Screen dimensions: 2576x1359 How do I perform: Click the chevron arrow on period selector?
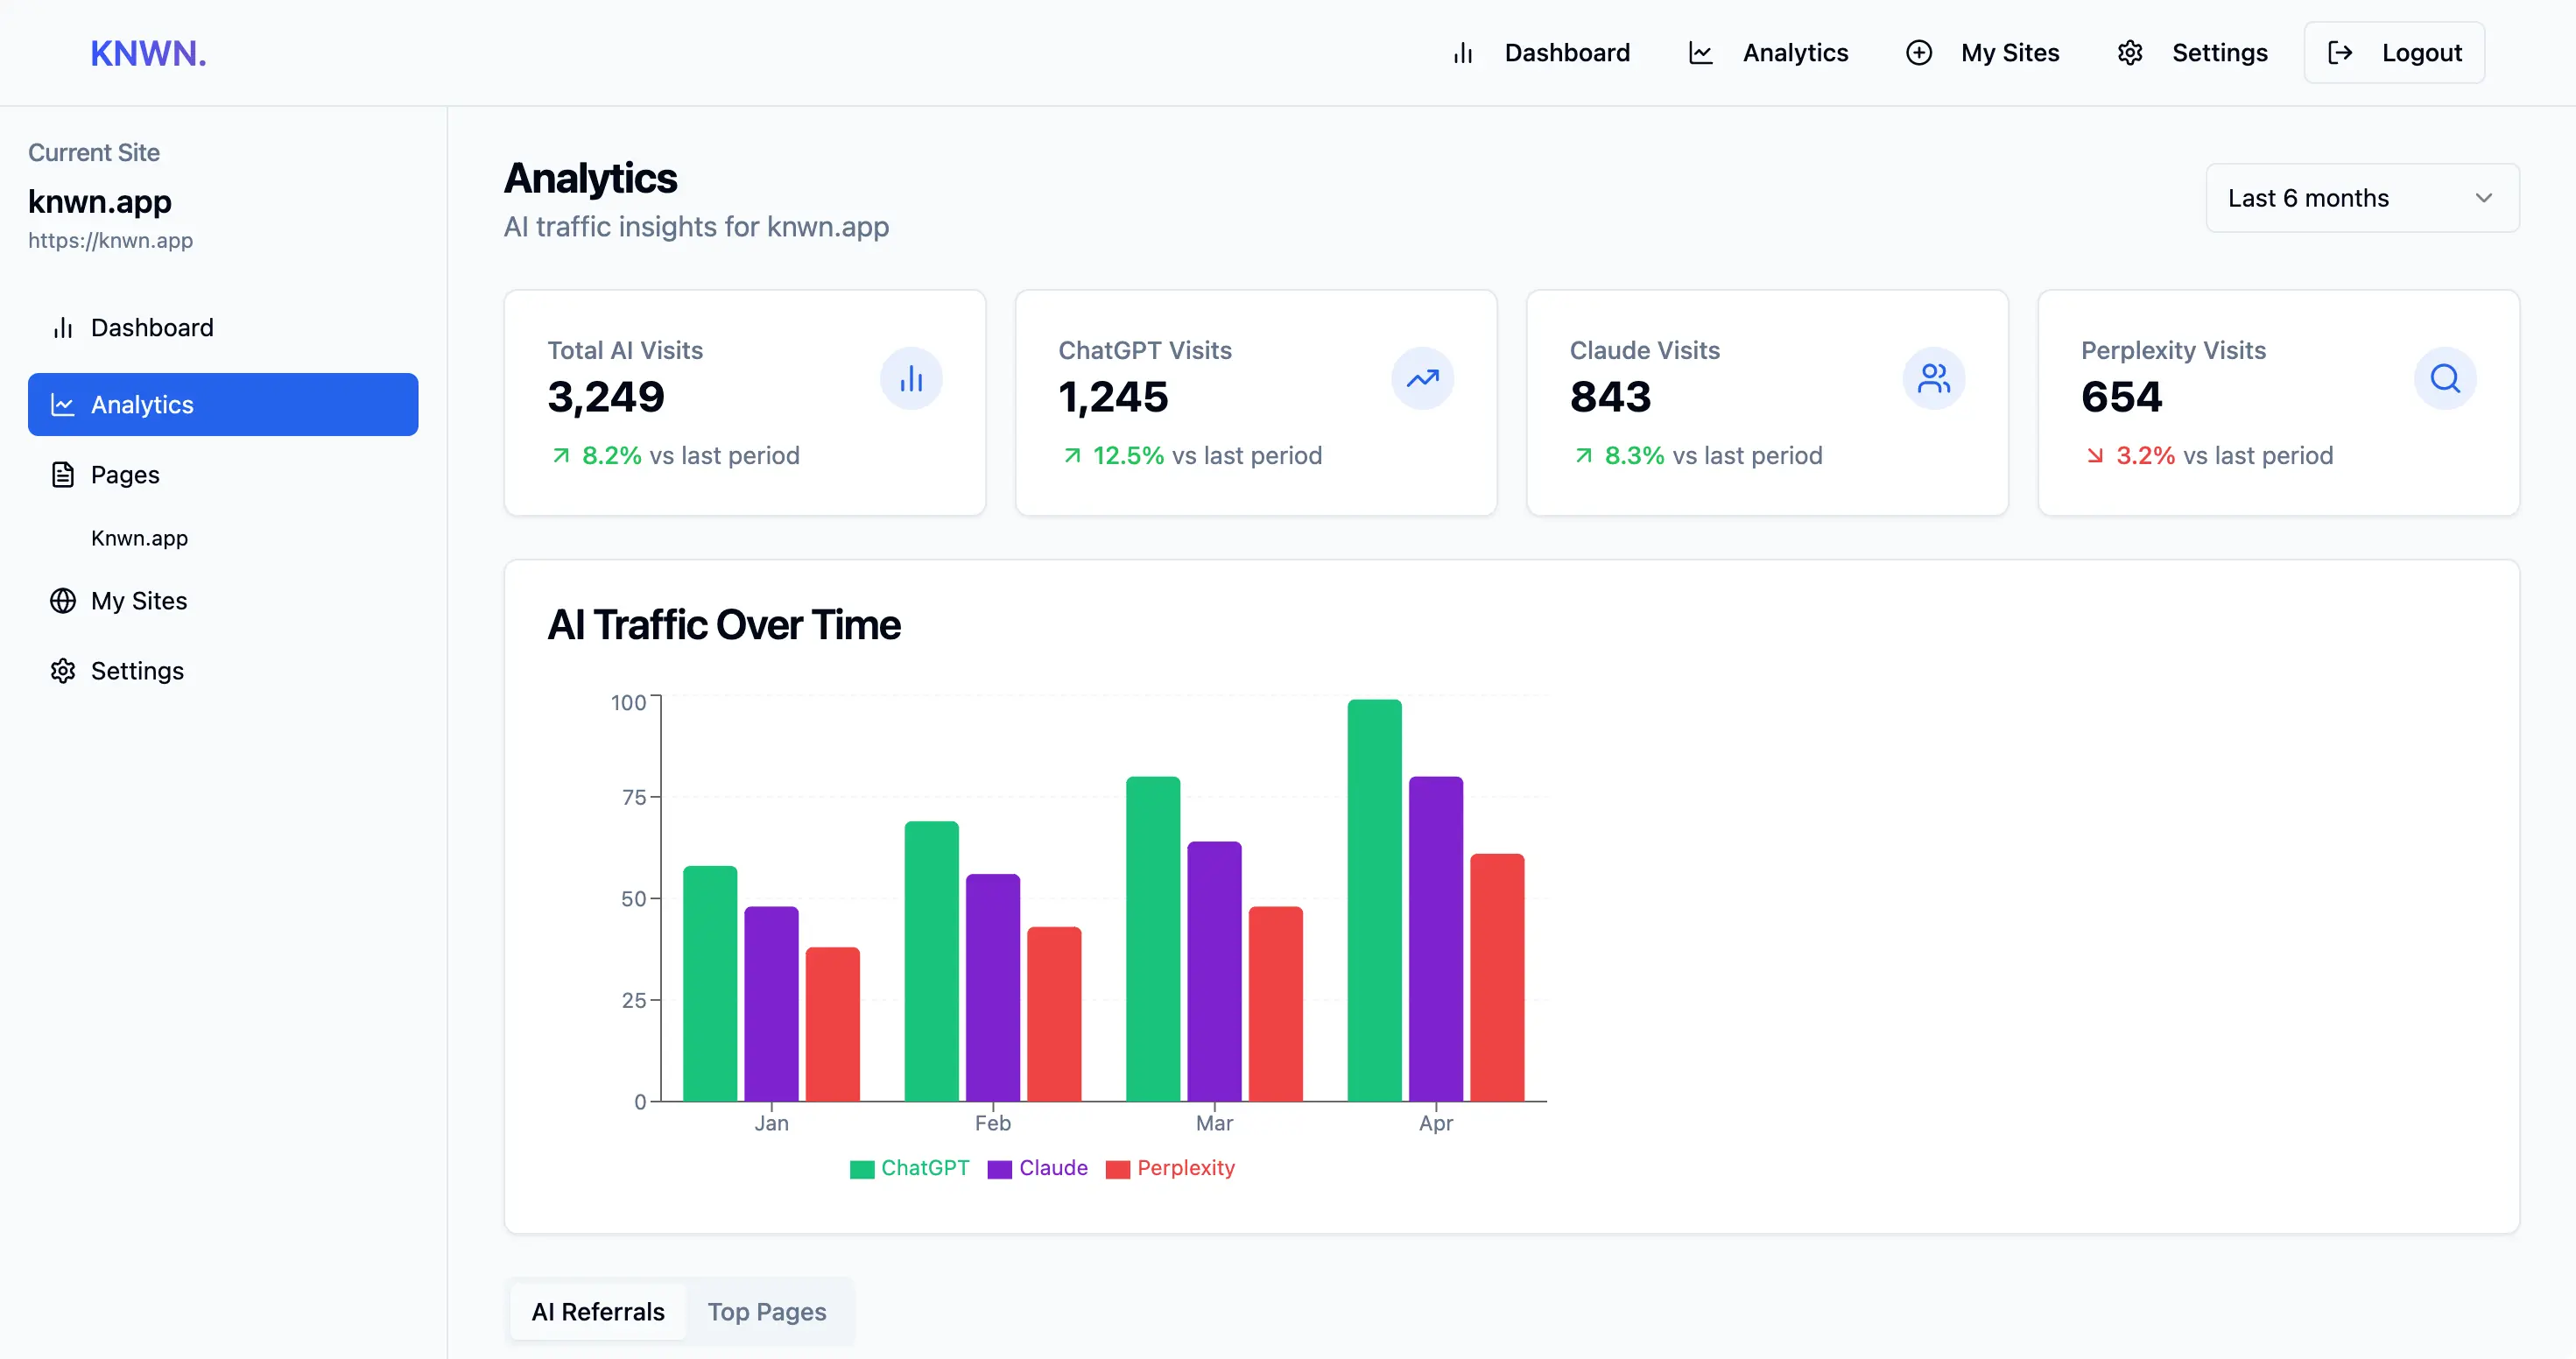tap(2483, 198)
